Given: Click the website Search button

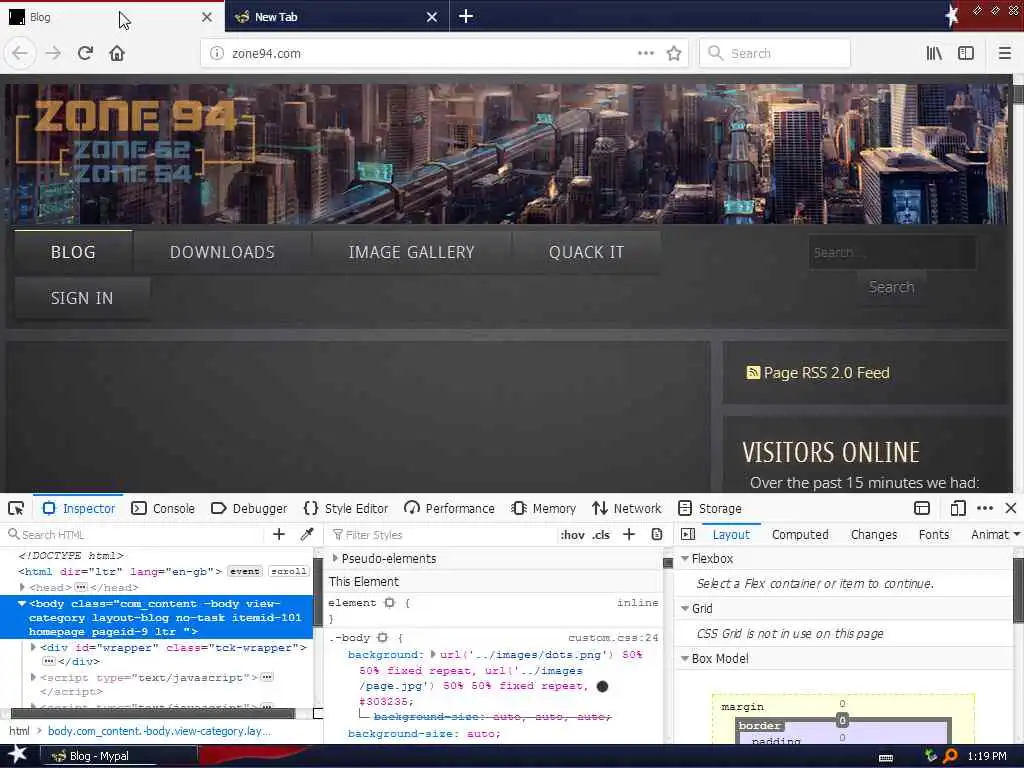Looking at the screenshot, I should click(891, 287).
